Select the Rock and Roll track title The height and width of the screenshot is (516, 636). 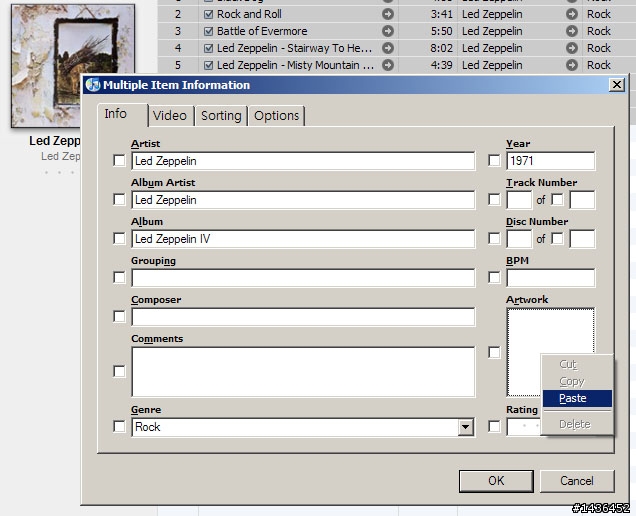point(249,14)
